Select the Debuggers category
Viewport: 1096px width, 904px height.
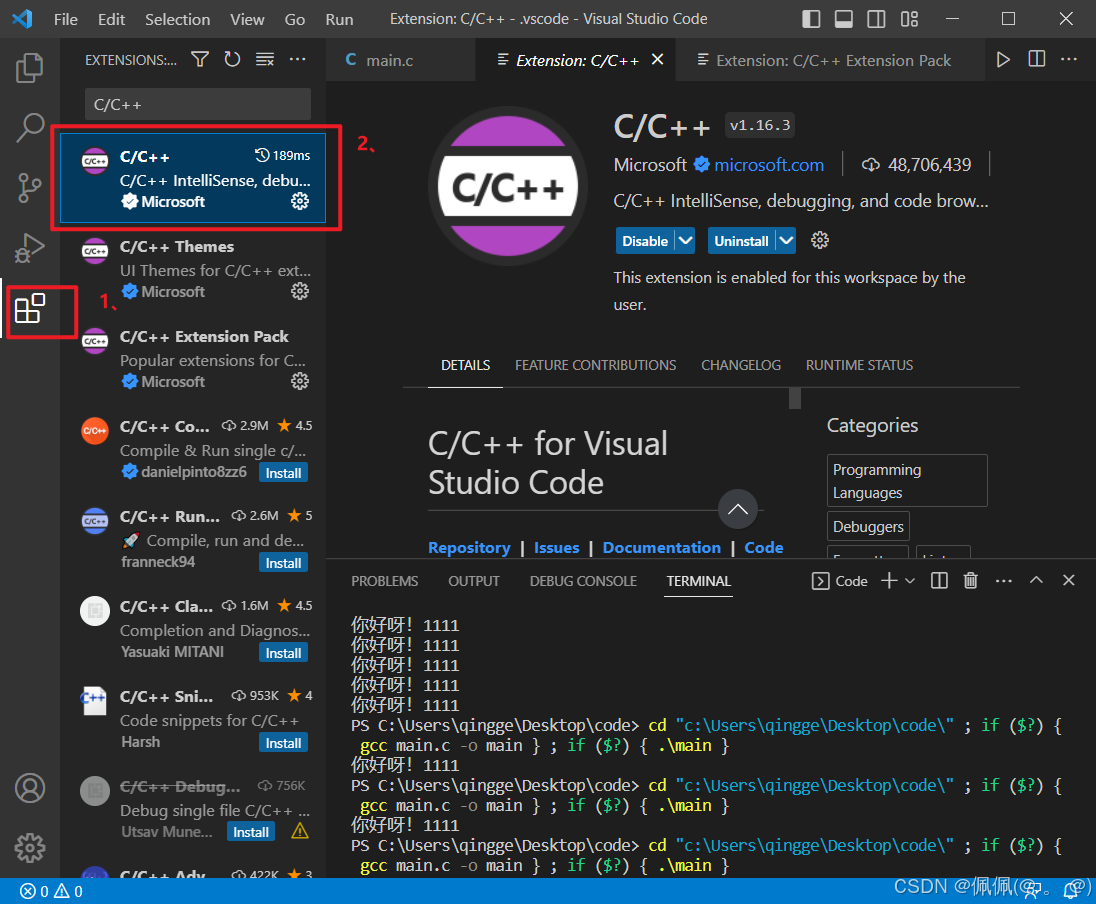coord(868,526)
